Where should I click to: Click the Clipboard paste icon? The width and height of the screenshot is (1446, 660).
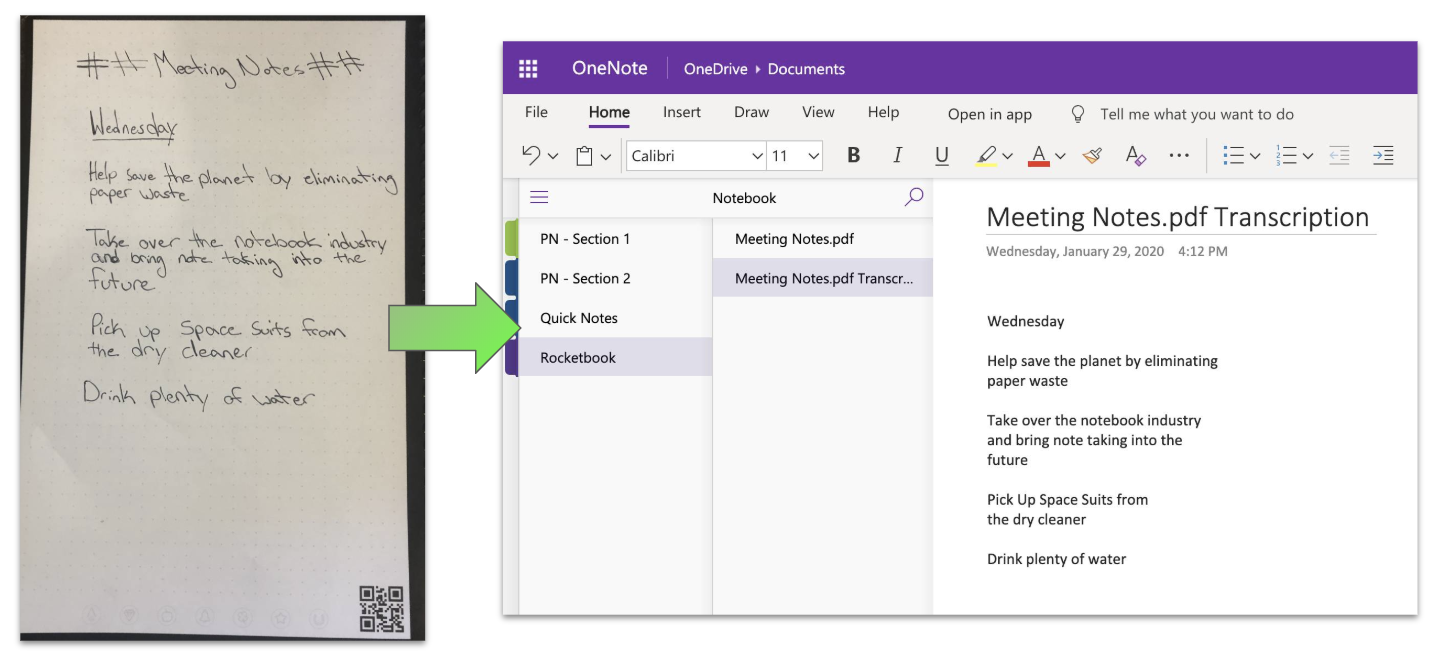(584, 156)
